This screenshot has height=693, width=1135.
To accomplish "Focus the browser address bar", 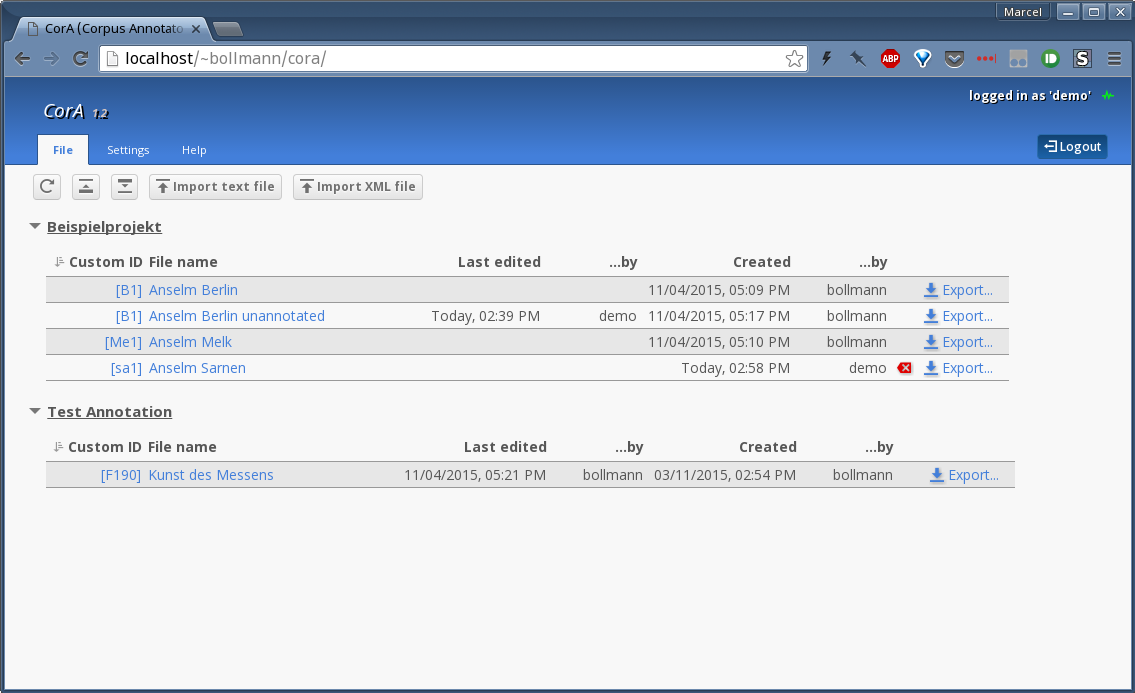I will tap(450, 59).
